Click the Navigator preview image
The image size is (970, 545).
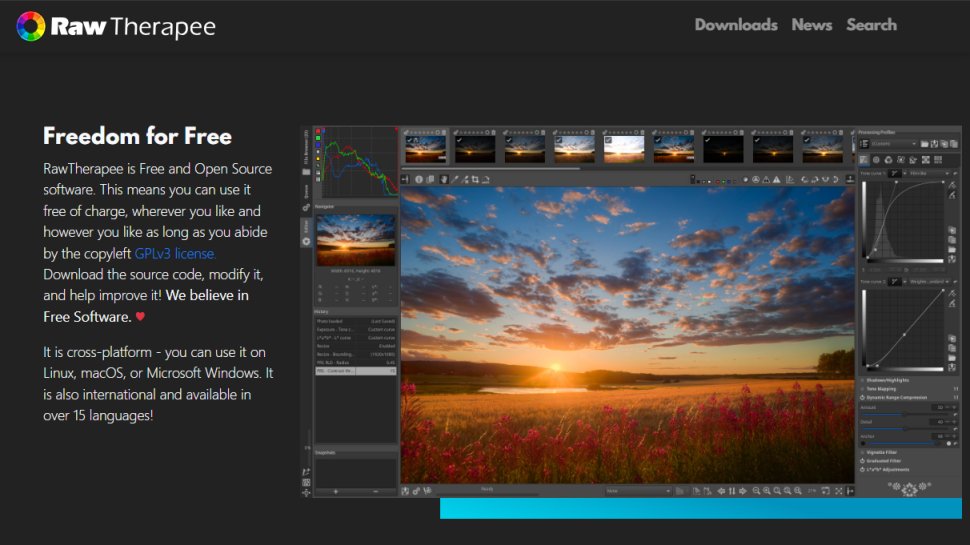point(356,240)
